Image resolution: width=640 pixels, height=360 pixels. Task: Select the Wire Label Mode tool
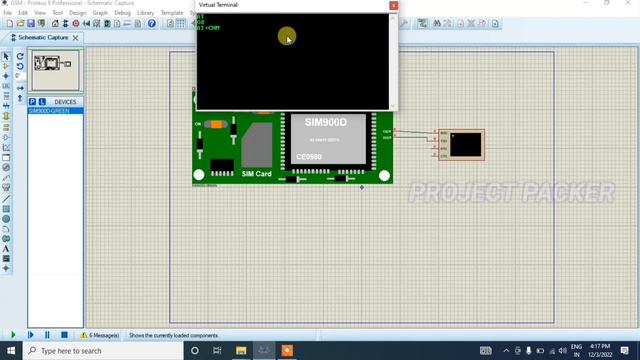(6, 86)
